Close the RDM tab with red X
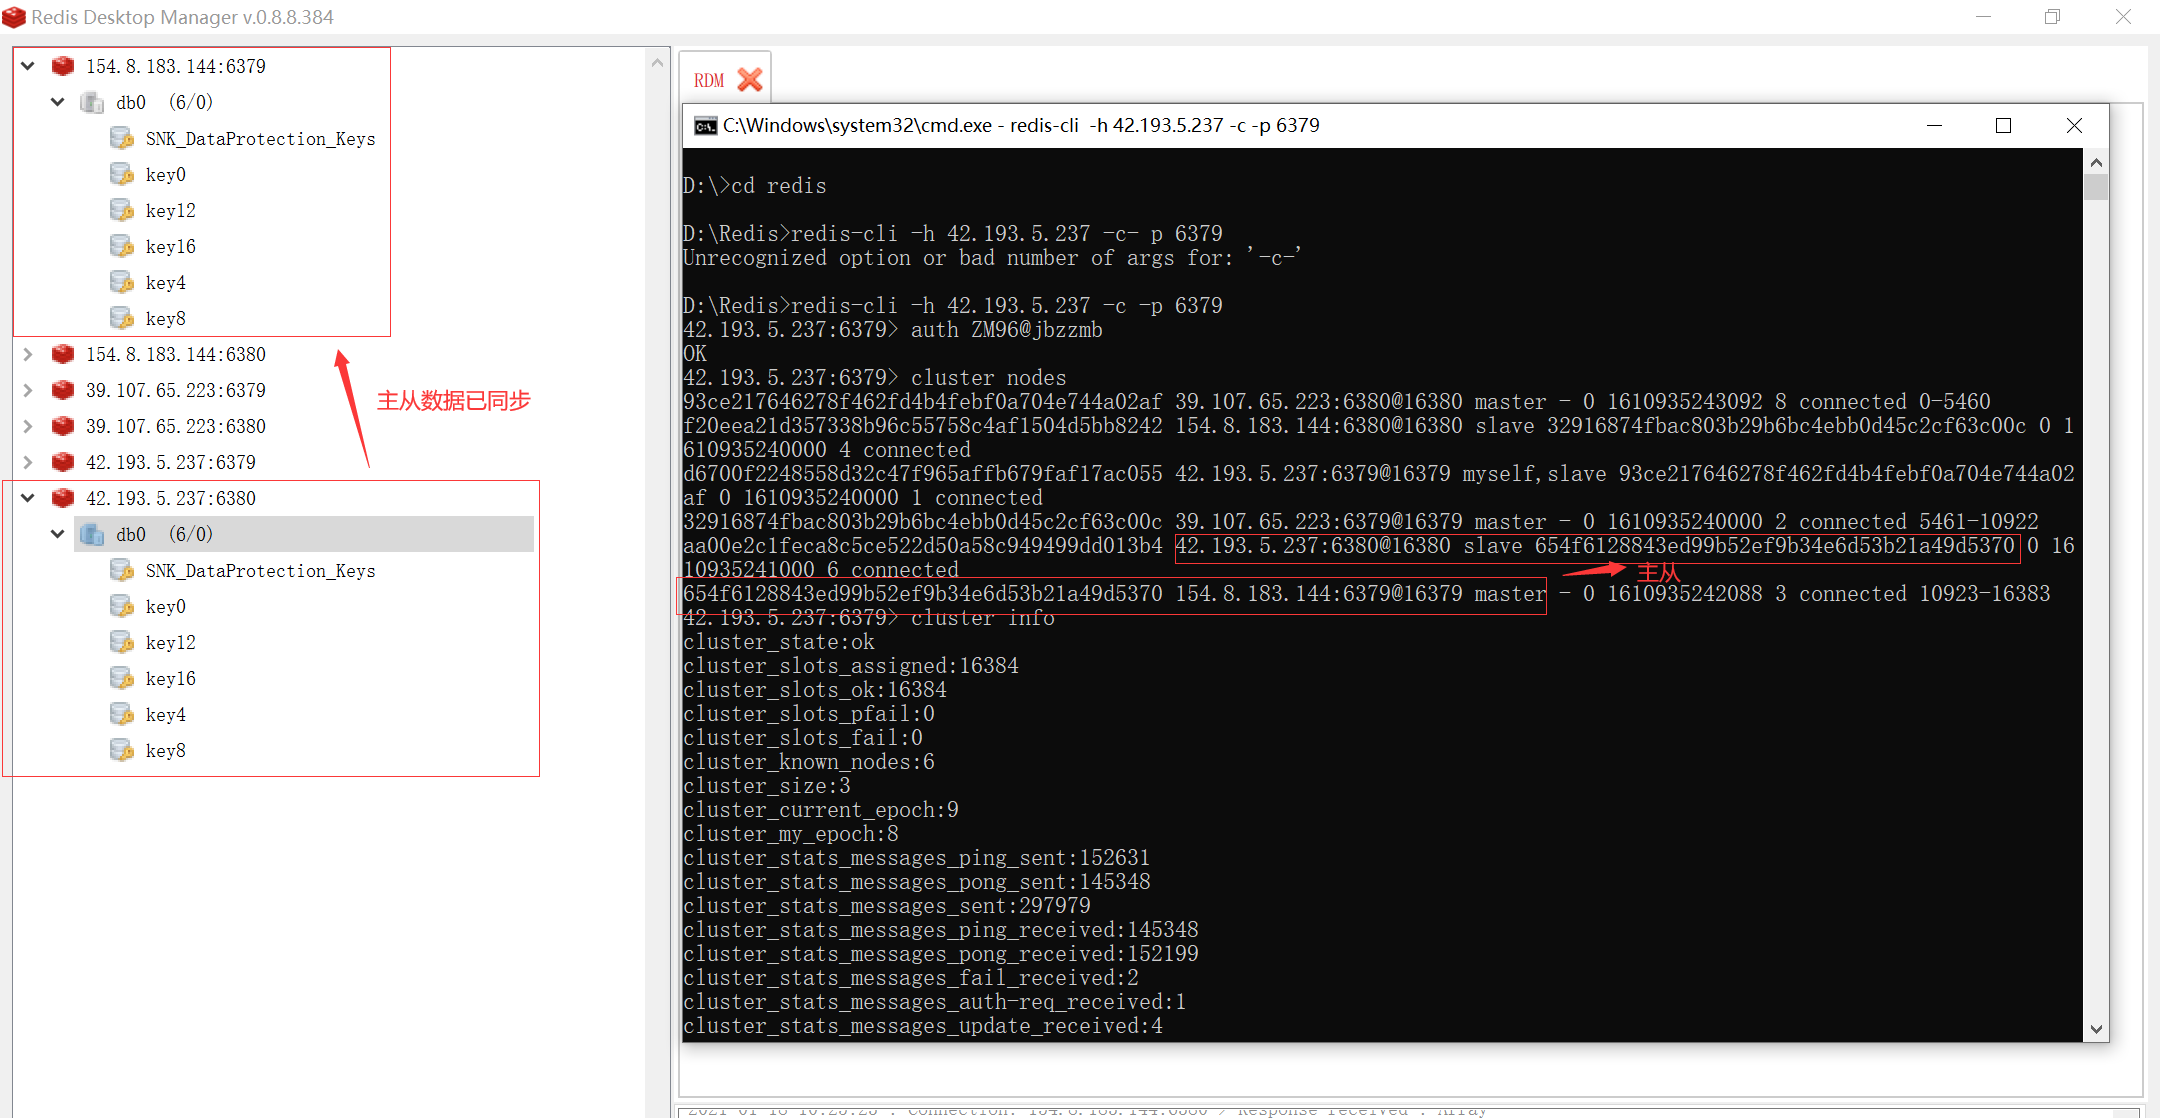Screen dimensions: 2160x1118 (750, 80)
